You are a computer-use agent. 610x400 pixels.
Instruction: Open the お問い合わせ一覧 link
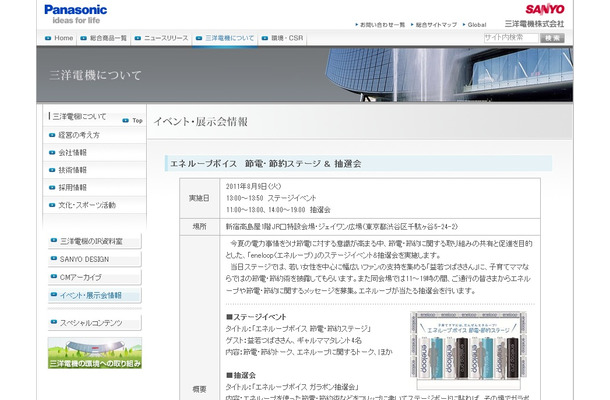(382, 25)
